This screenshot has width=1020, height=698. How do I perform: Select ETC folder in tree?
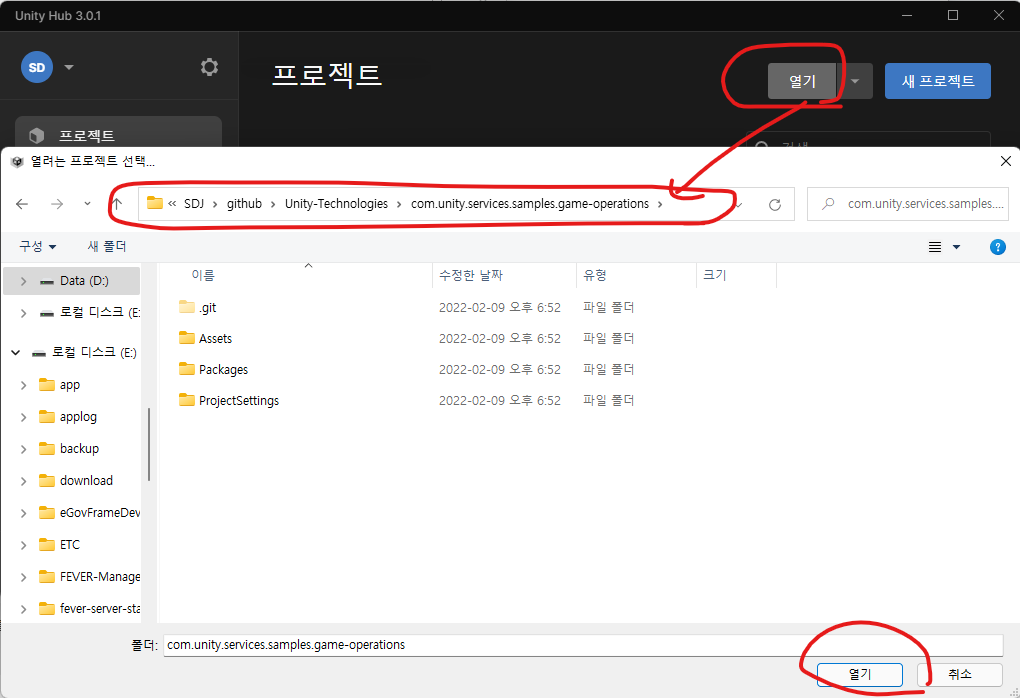(x=70, y=544)
